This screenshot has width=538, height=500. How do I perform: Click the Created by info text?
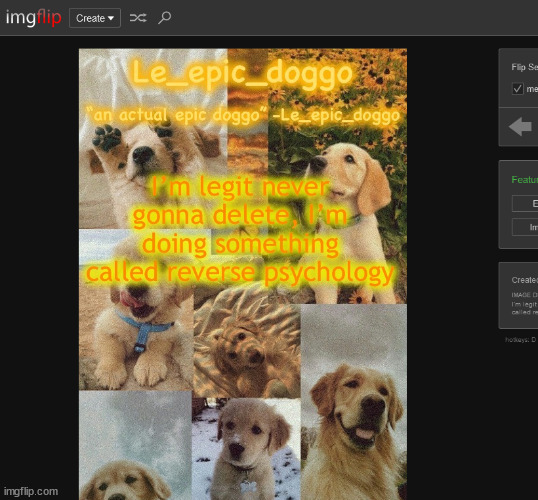[x=525, y=280]
